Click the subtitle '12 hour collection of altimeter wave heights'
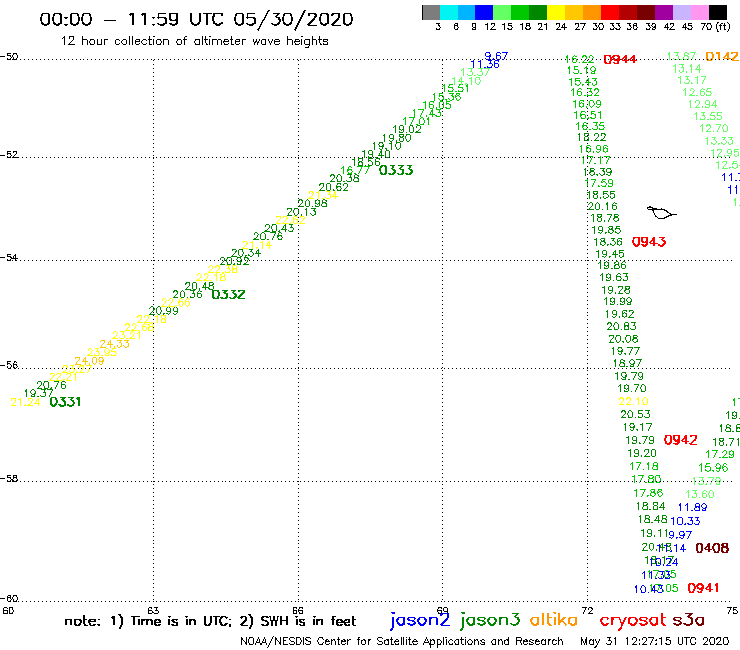The image size is (740, 650). click(x=195, y=41)
